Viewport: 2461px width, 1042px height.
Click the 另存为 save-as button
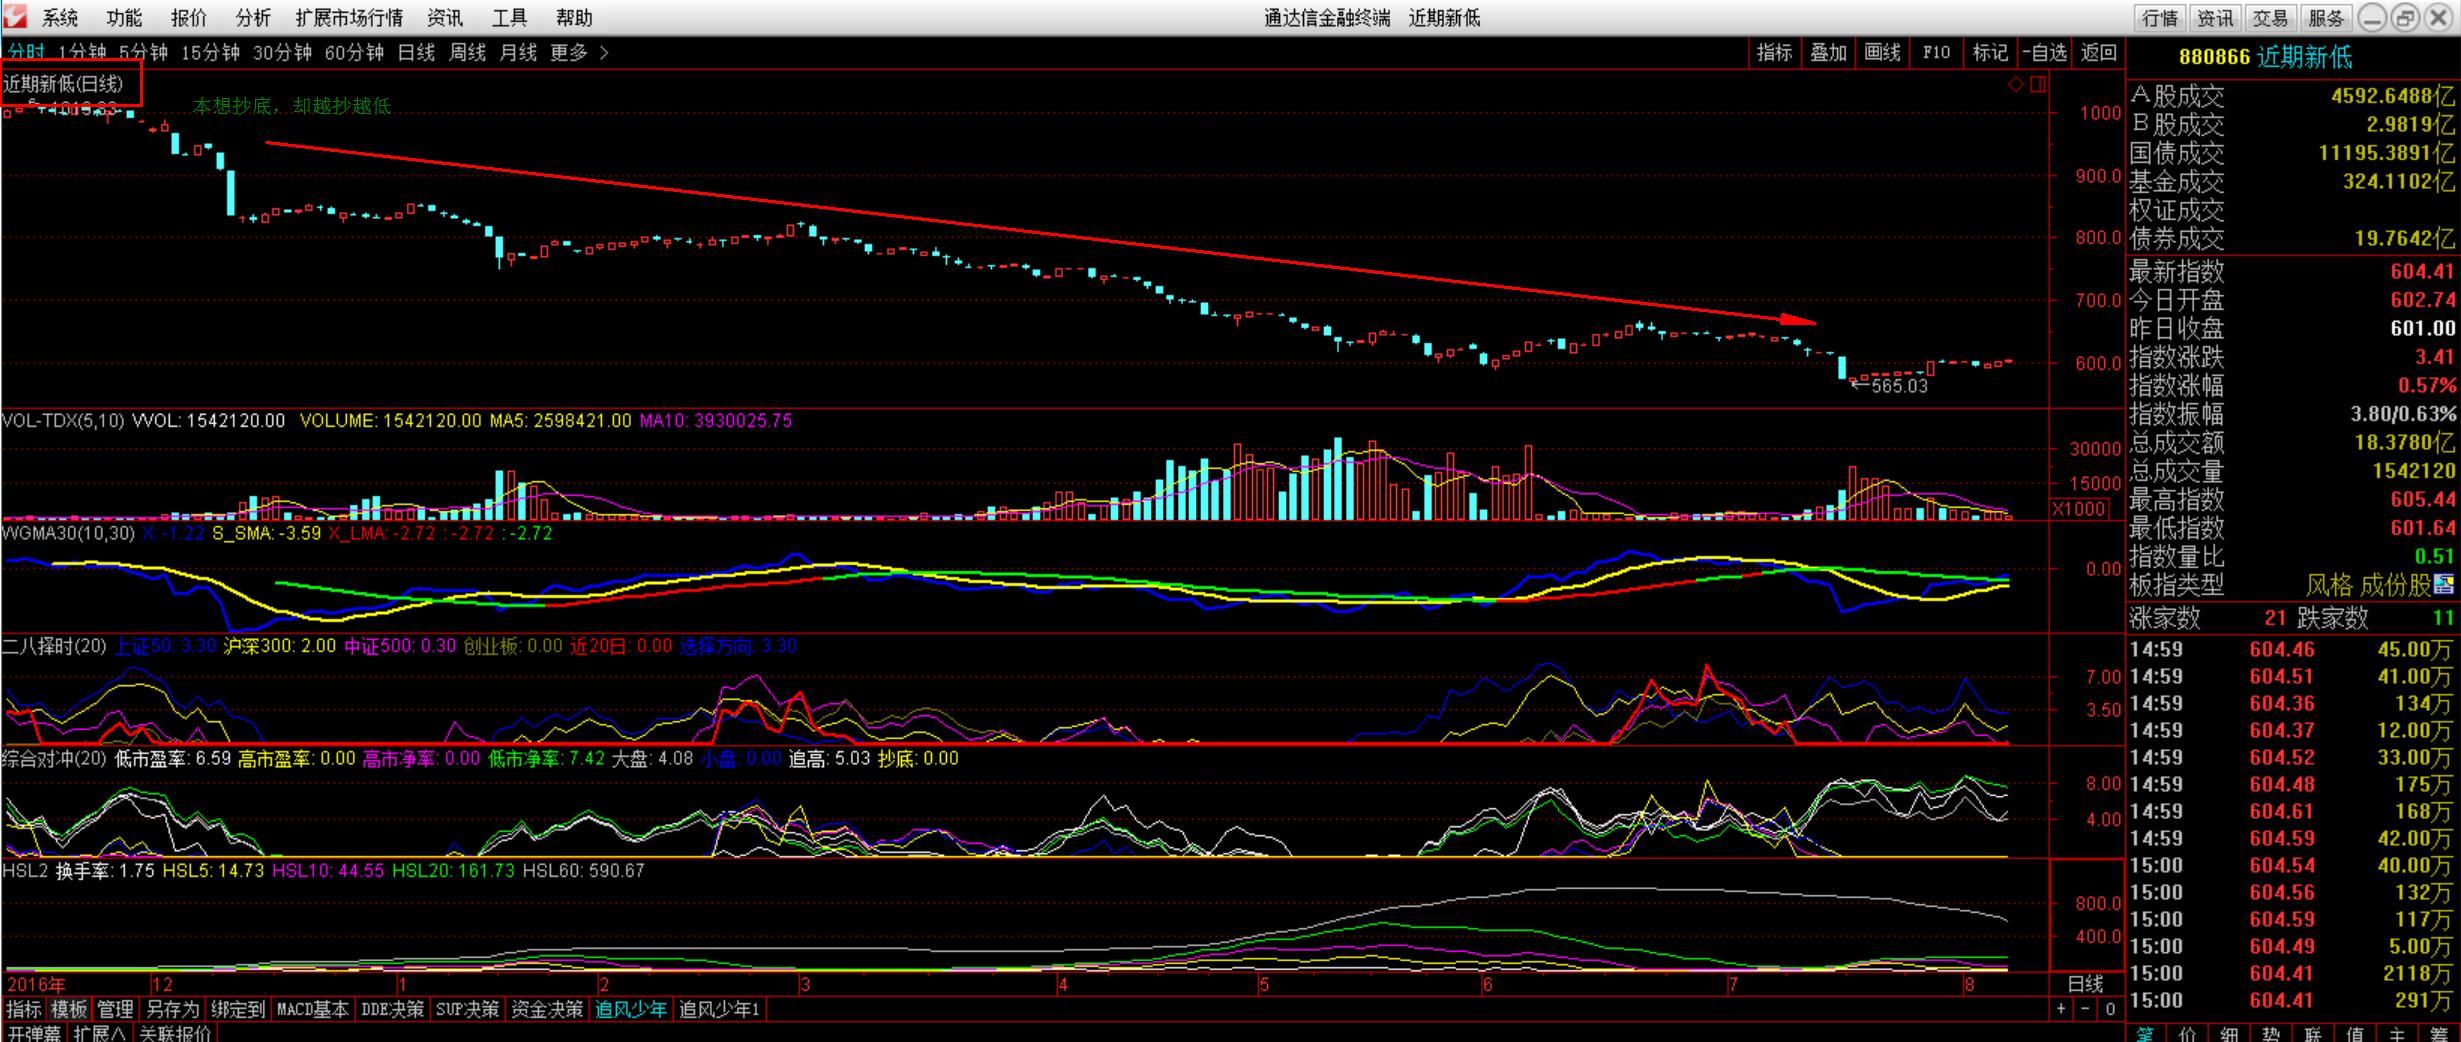(172, 1010)
